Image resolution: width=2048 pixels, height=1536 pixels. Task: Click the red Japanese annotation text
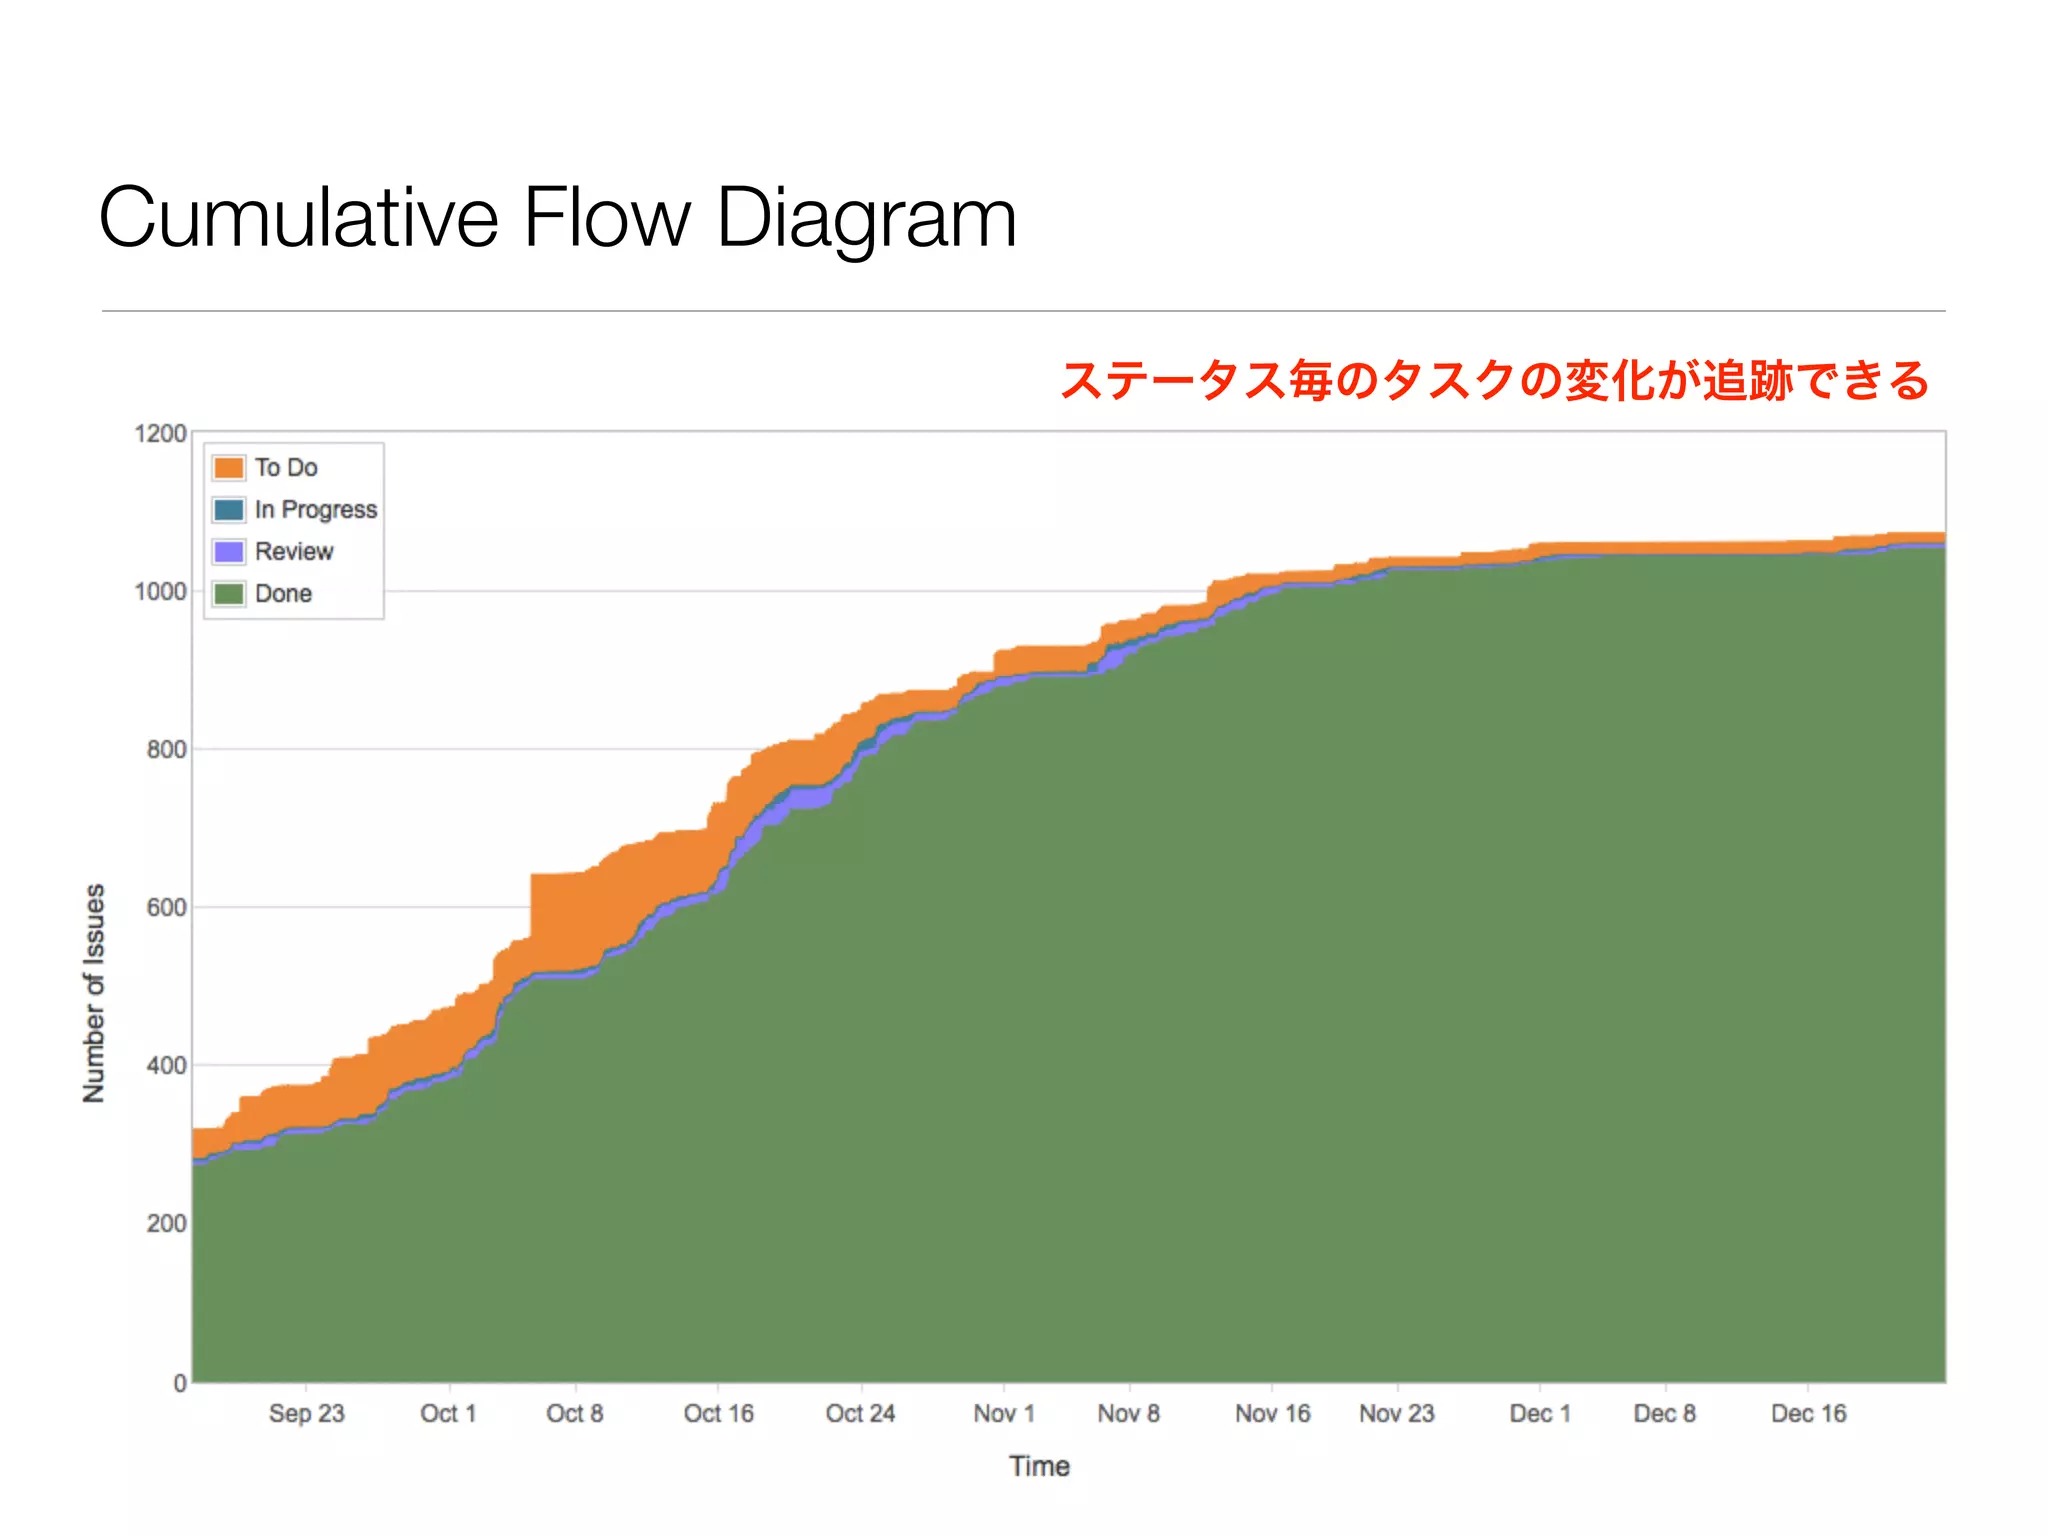(x=1494, y=381)
